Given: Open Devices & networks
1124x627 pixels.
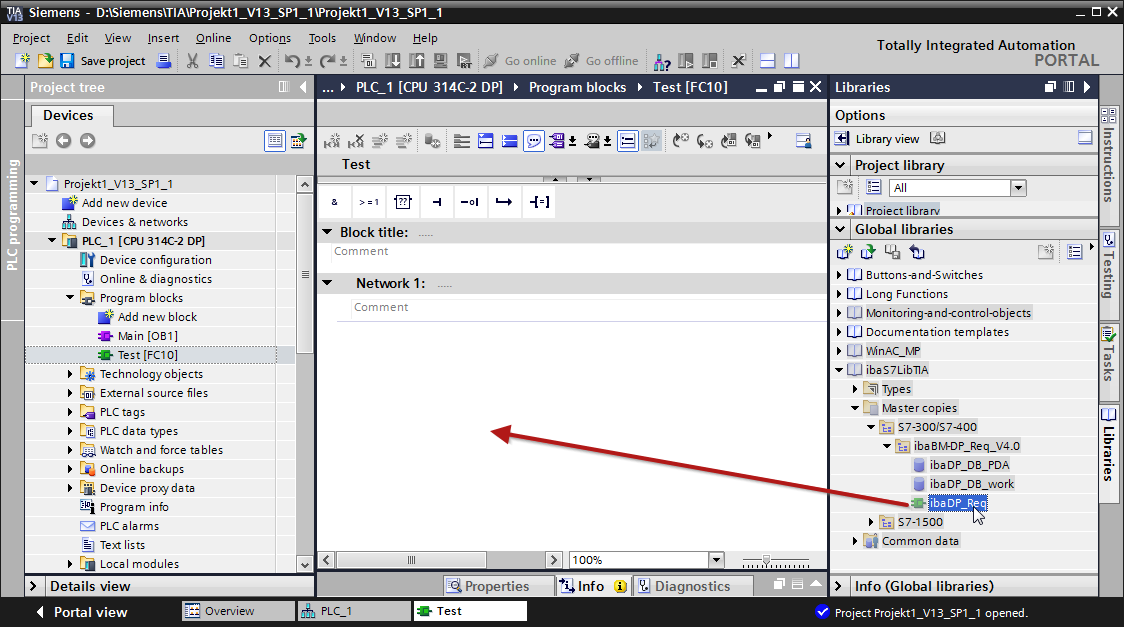Looking at the screenshot, I should (135, 222).
